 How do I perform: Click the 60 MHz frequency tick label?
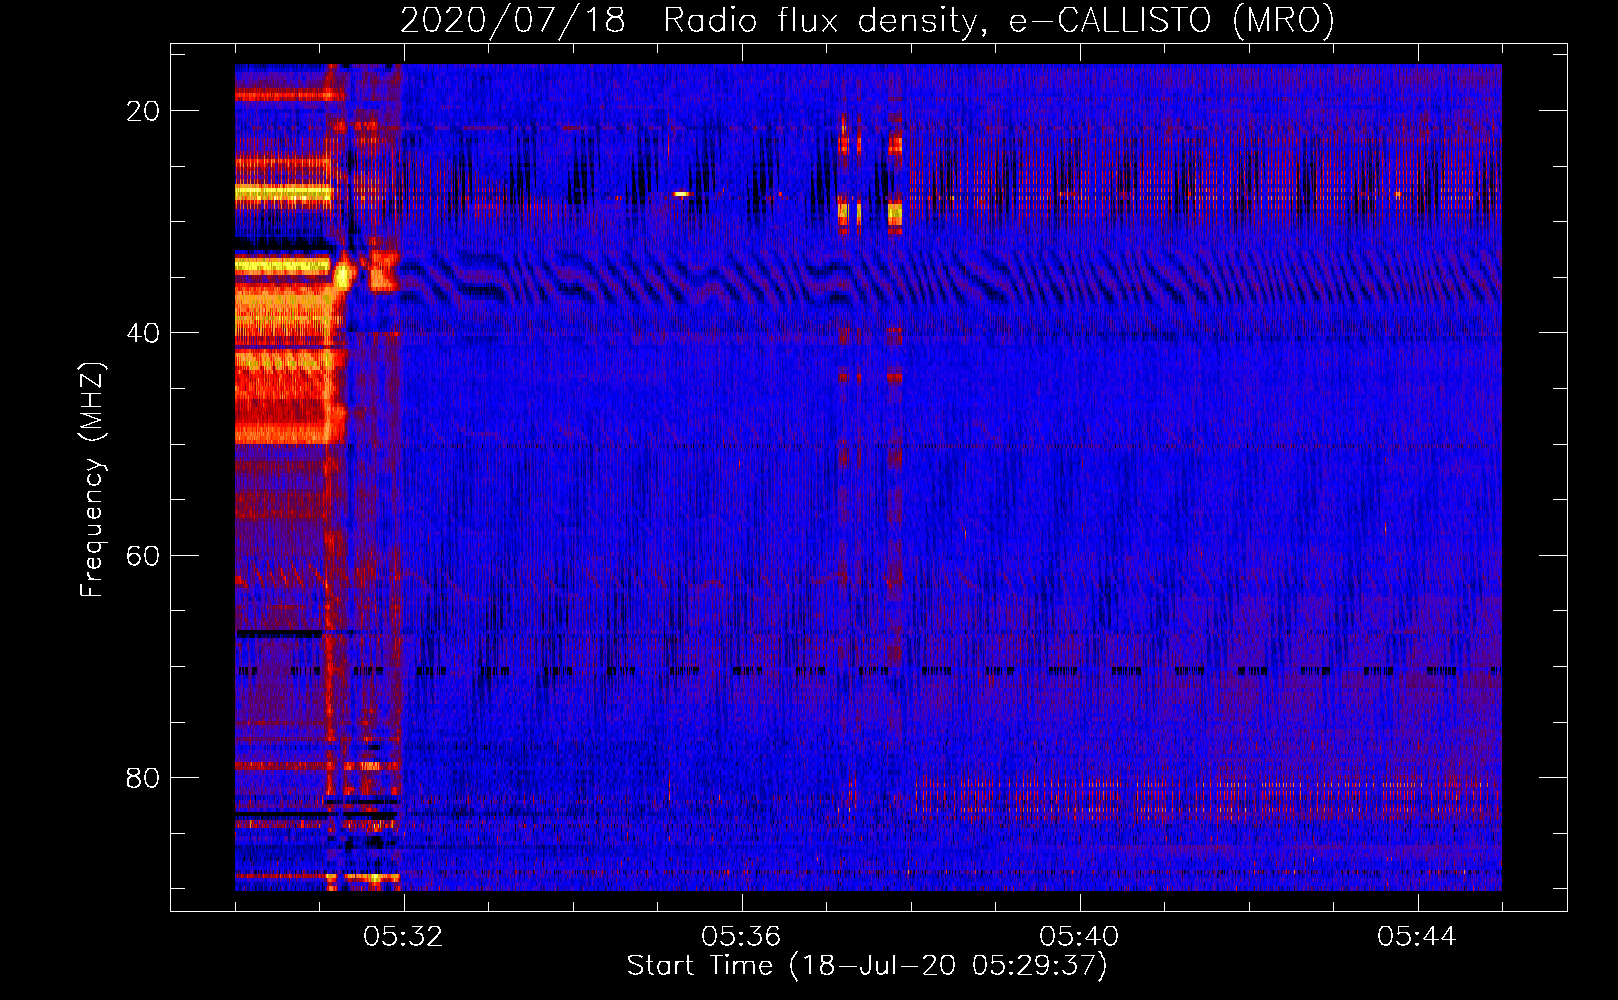[143, 555]
